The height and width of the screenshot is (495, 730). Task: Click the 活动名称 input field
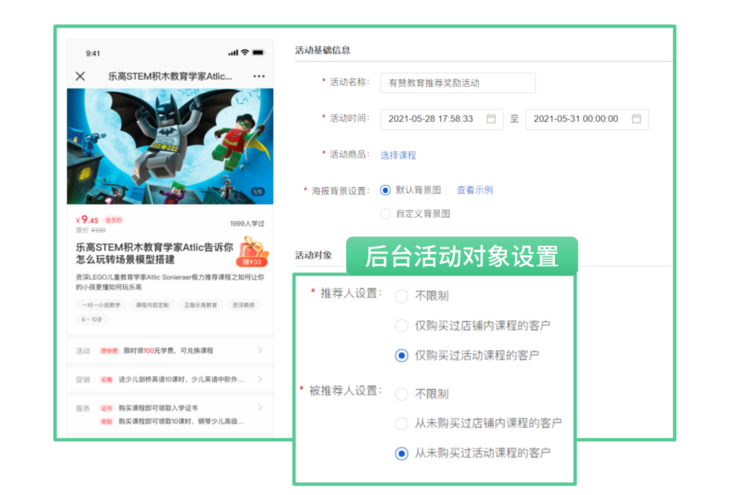[457, 83]
